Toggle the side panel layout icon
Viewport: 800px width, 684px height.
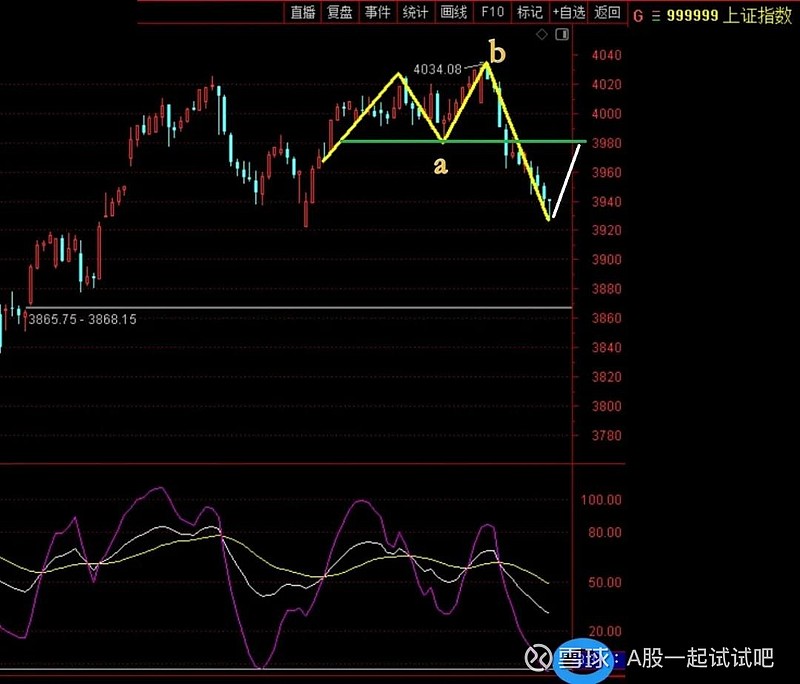[562, 34]
